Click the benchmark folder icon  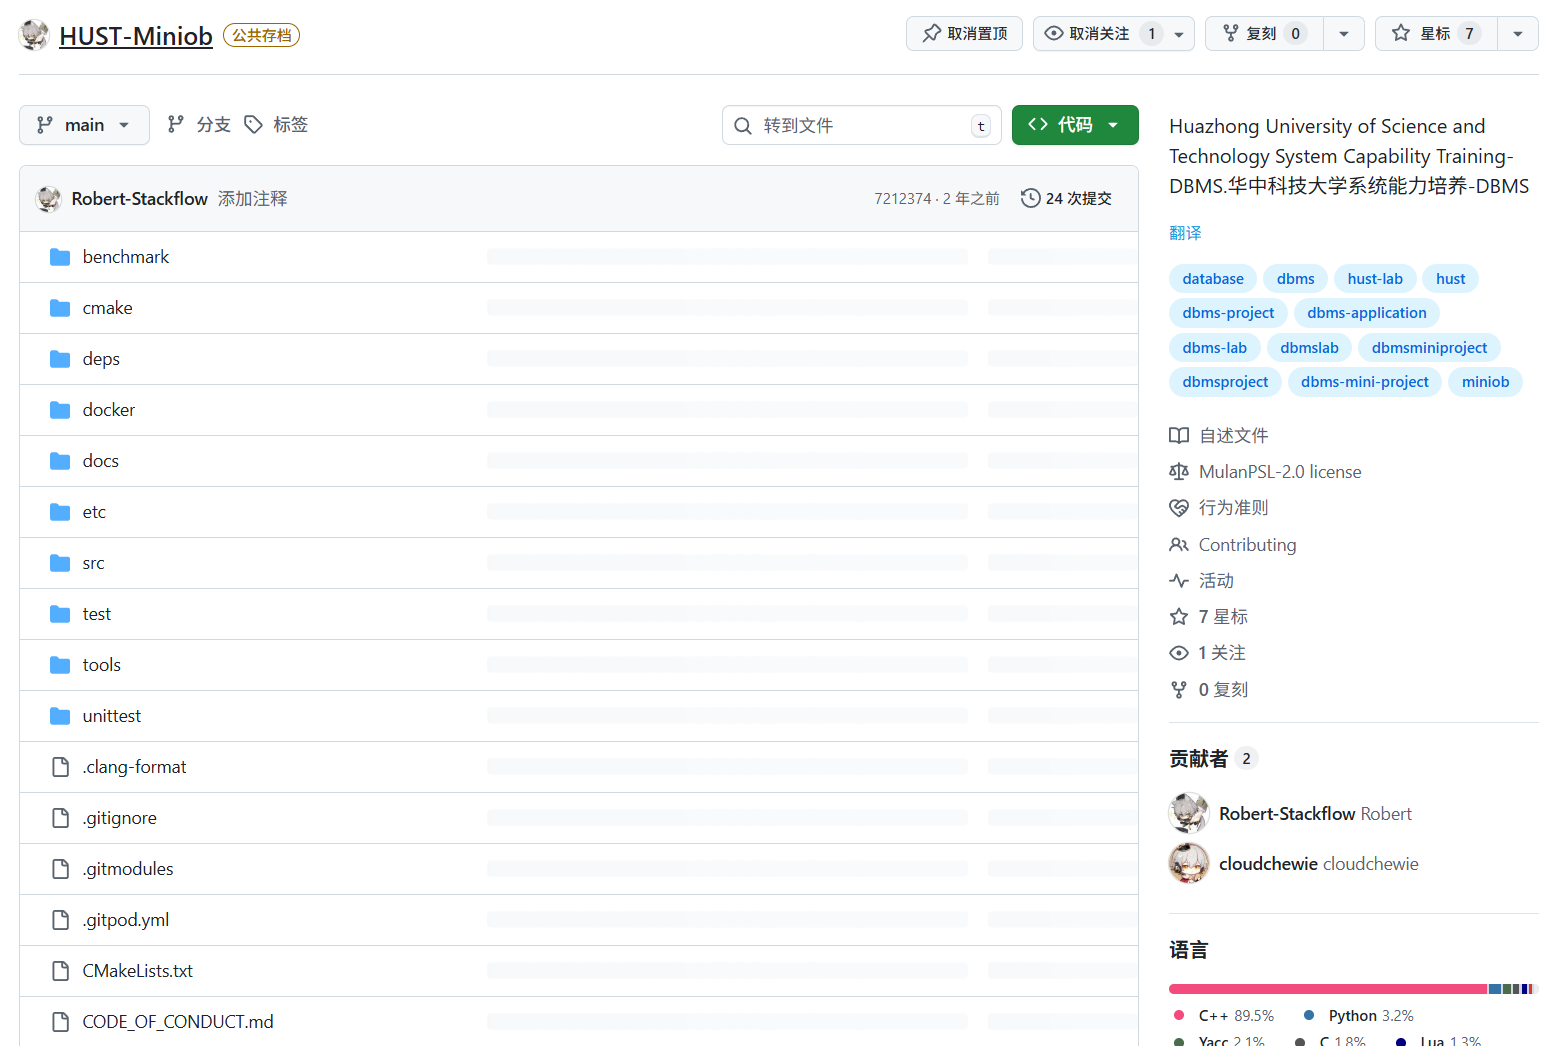point(60,257)
